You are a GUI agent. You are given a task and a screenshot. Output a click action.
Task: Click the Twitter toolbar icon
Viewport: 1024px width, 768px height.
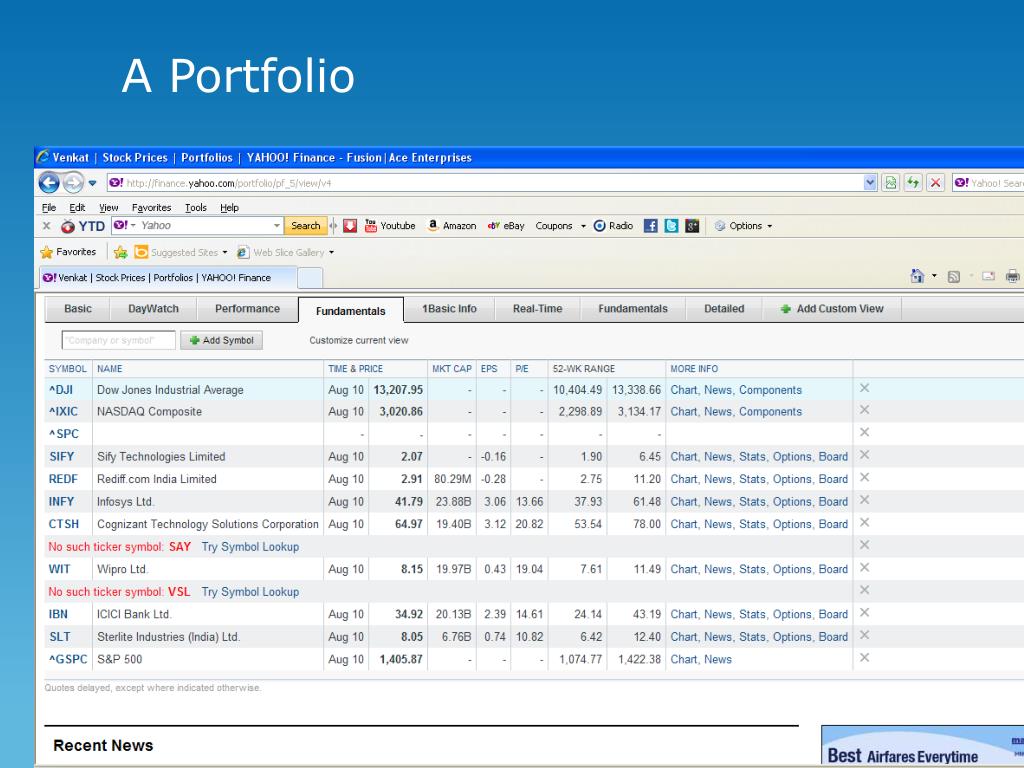tap(671, 226)
